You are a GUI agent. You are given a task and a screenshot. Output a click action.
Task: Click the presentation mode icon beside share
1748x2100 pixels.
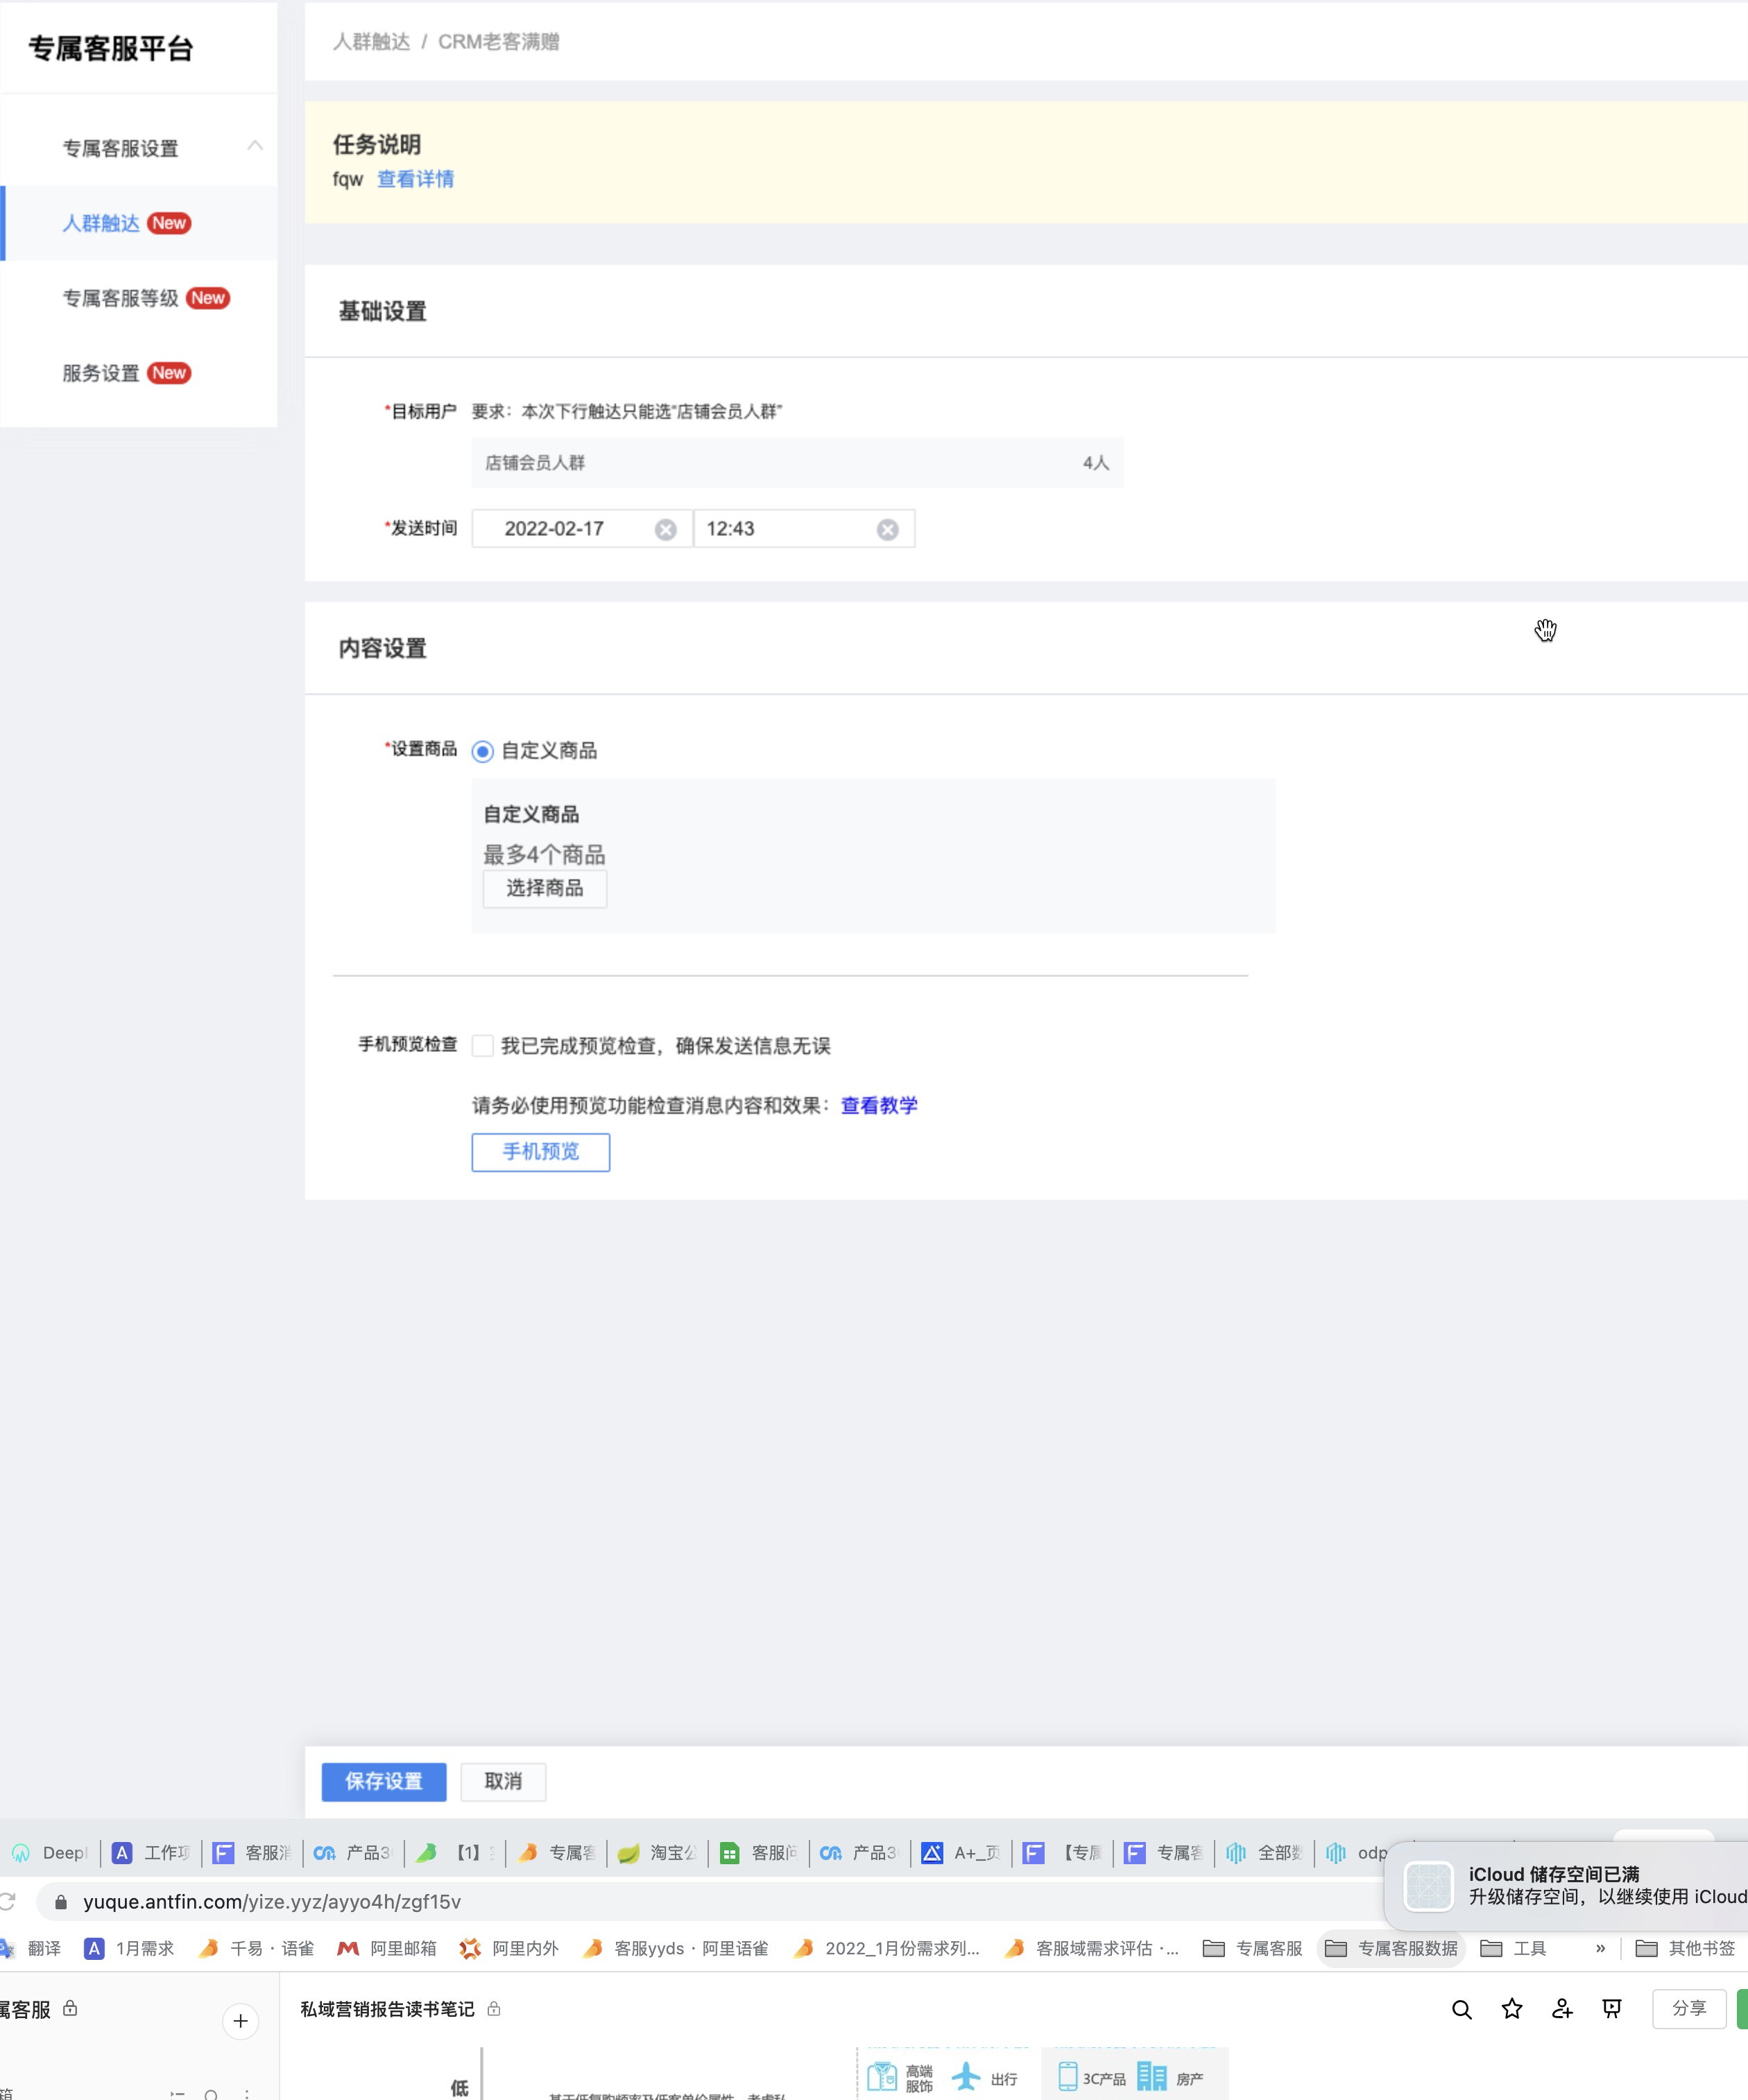(1611, 2009)
